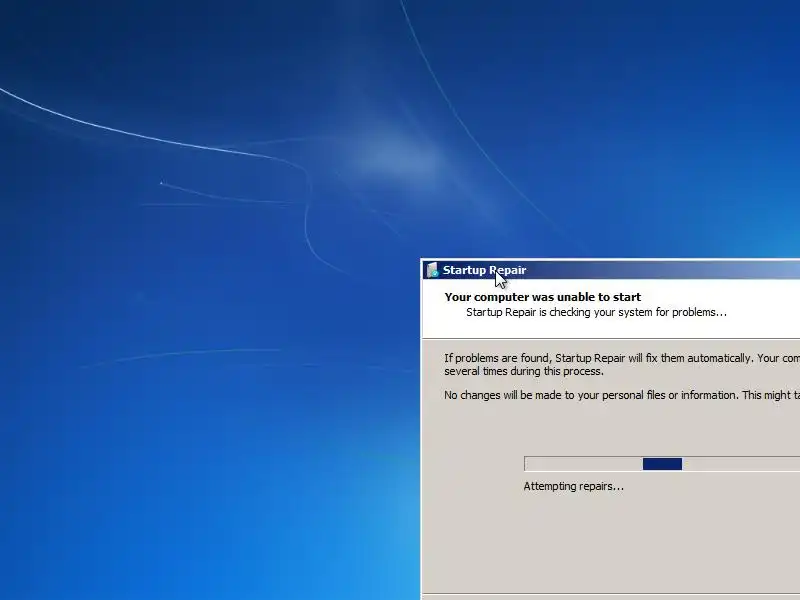Click the repair progress bar
Viewport: 800px width, 600px height.
point(662,464)
